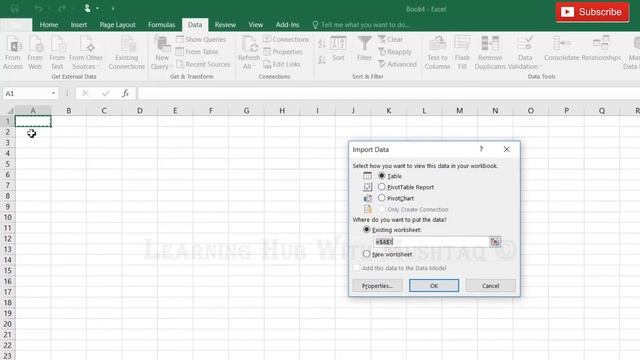The image size is (640, 360).
Task: Select New worksheet radio option
Action: pos(367,254)
